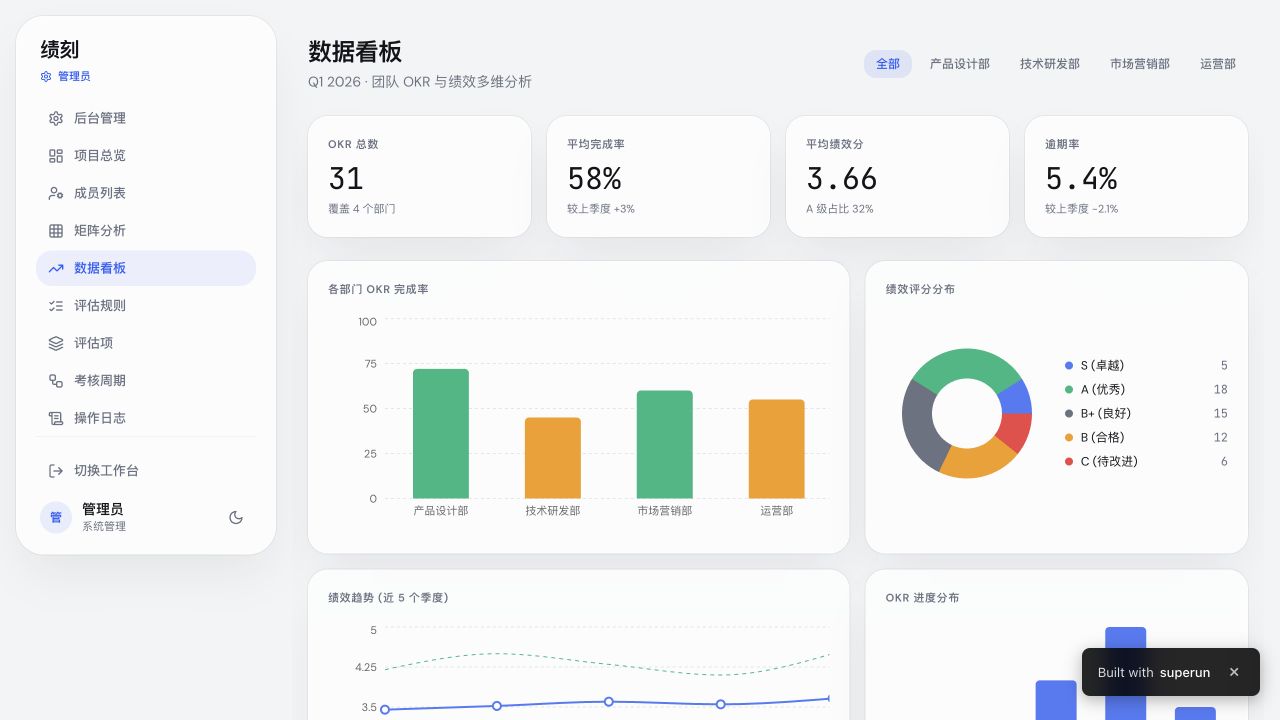The height and width of the screenshot is (720, 1280).
Task: Click the 切换工作台 exit icon
Action: (x=56, y=471)
